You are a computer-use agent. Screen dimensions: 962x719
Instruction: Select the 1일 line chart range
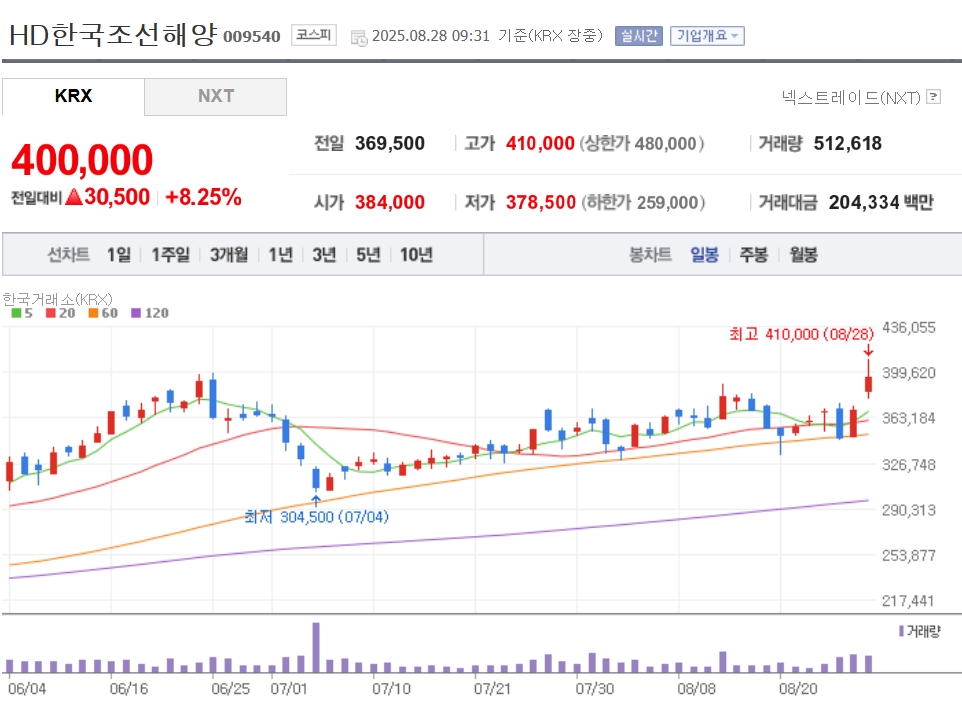119,254
